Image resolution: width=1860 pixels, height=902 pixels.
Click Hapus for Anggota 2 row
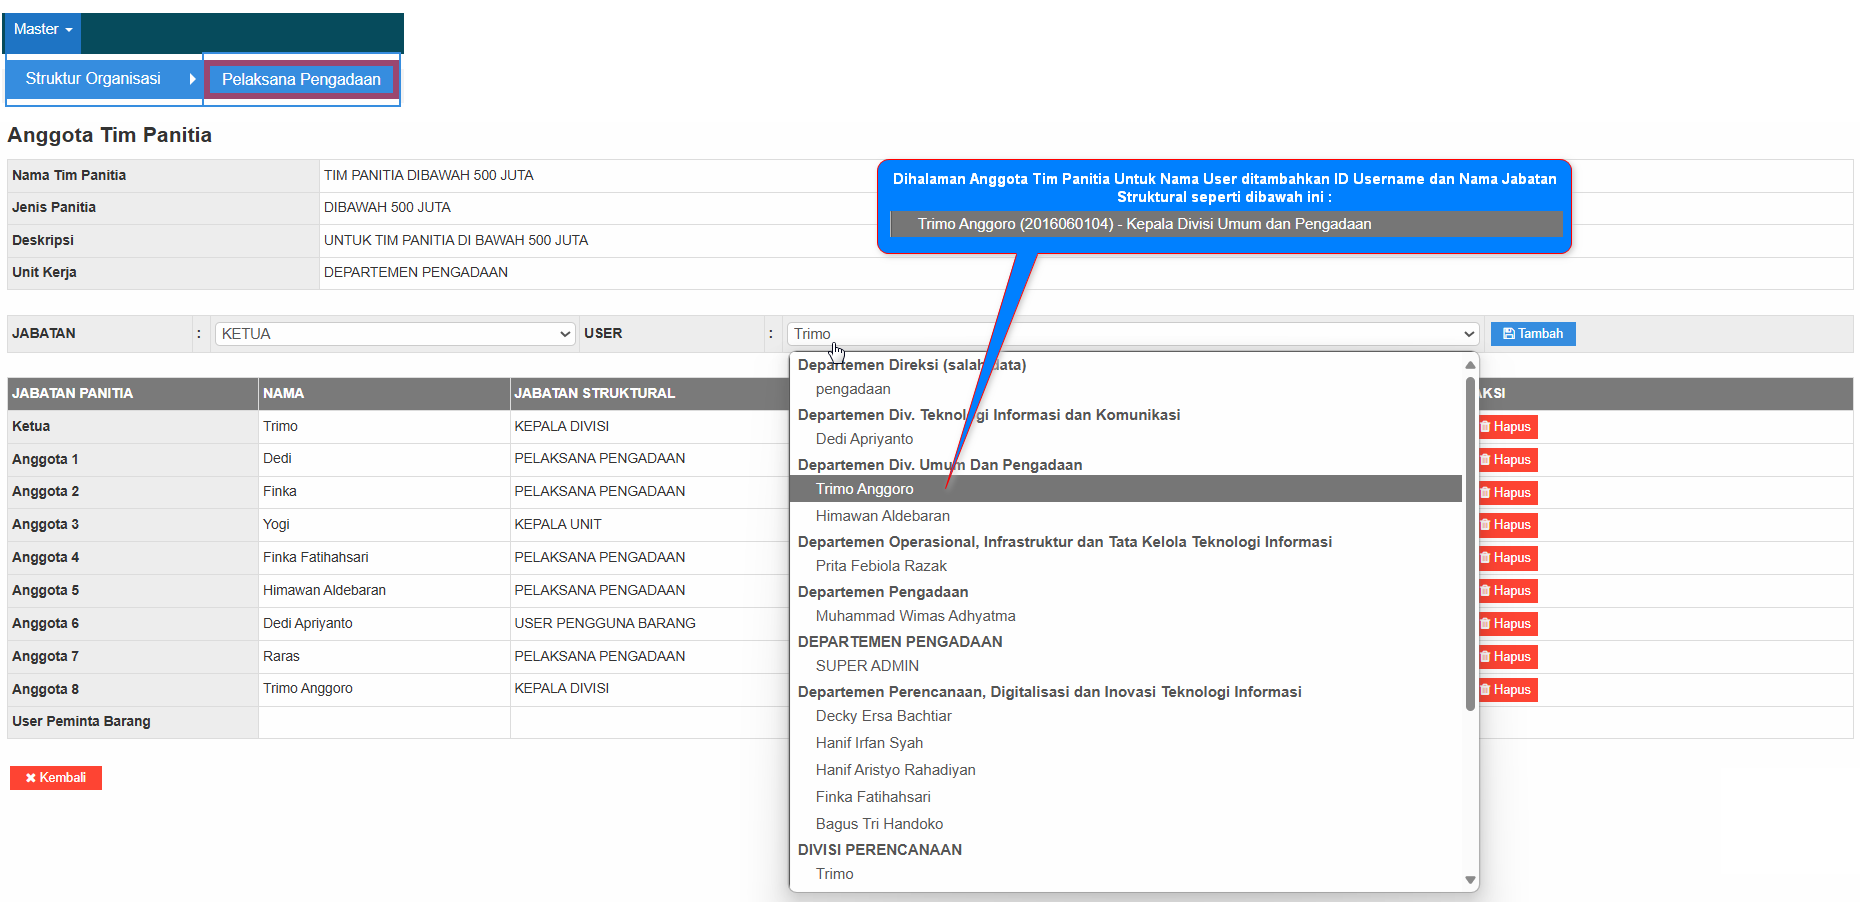point(1507,493)
